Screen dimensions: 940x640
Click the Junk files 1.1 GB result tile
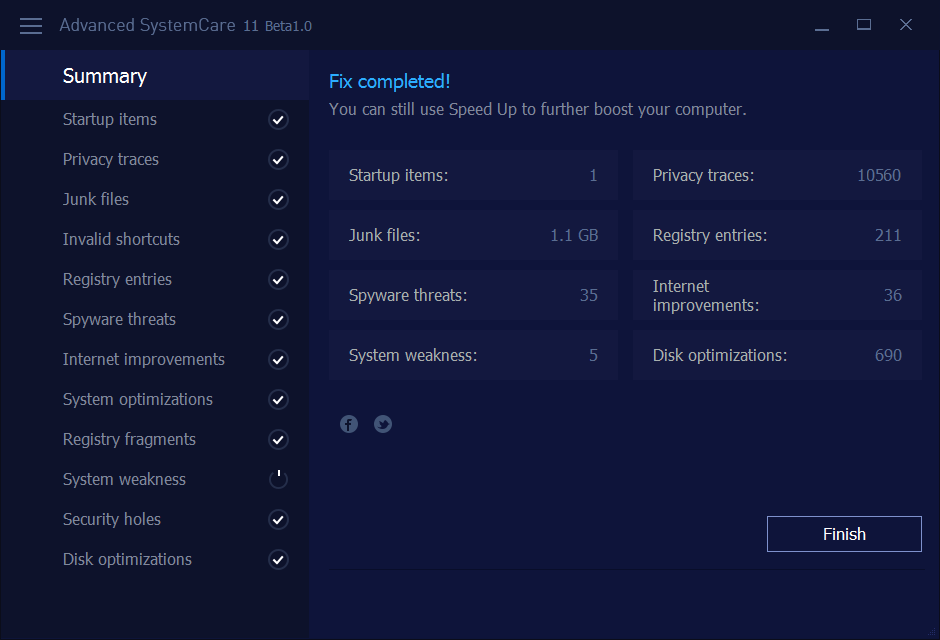tap(473, 236)
